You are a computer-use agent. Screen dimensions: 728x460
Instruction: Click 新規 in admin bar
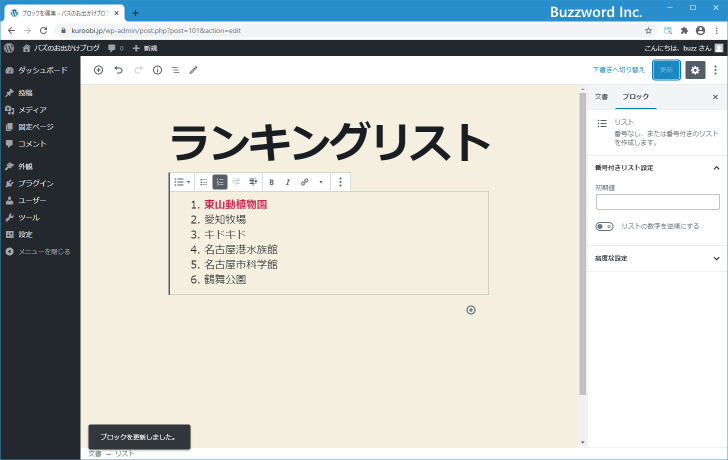145,48
